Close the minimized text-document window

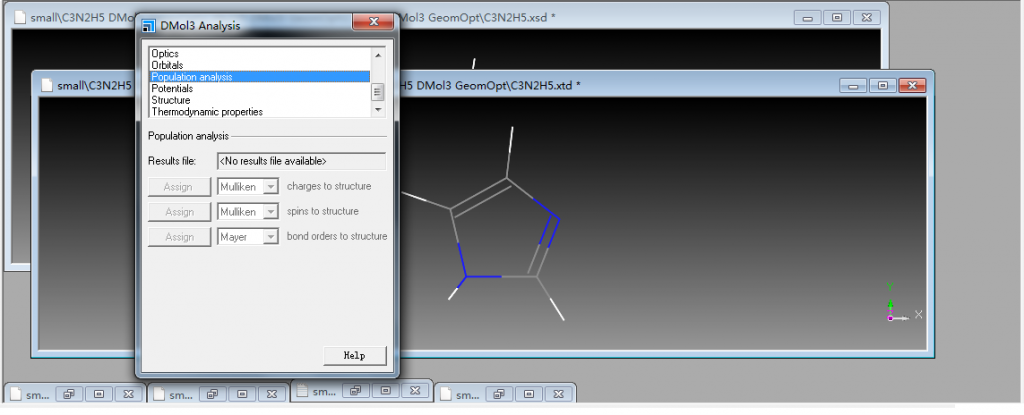(415, 391)
